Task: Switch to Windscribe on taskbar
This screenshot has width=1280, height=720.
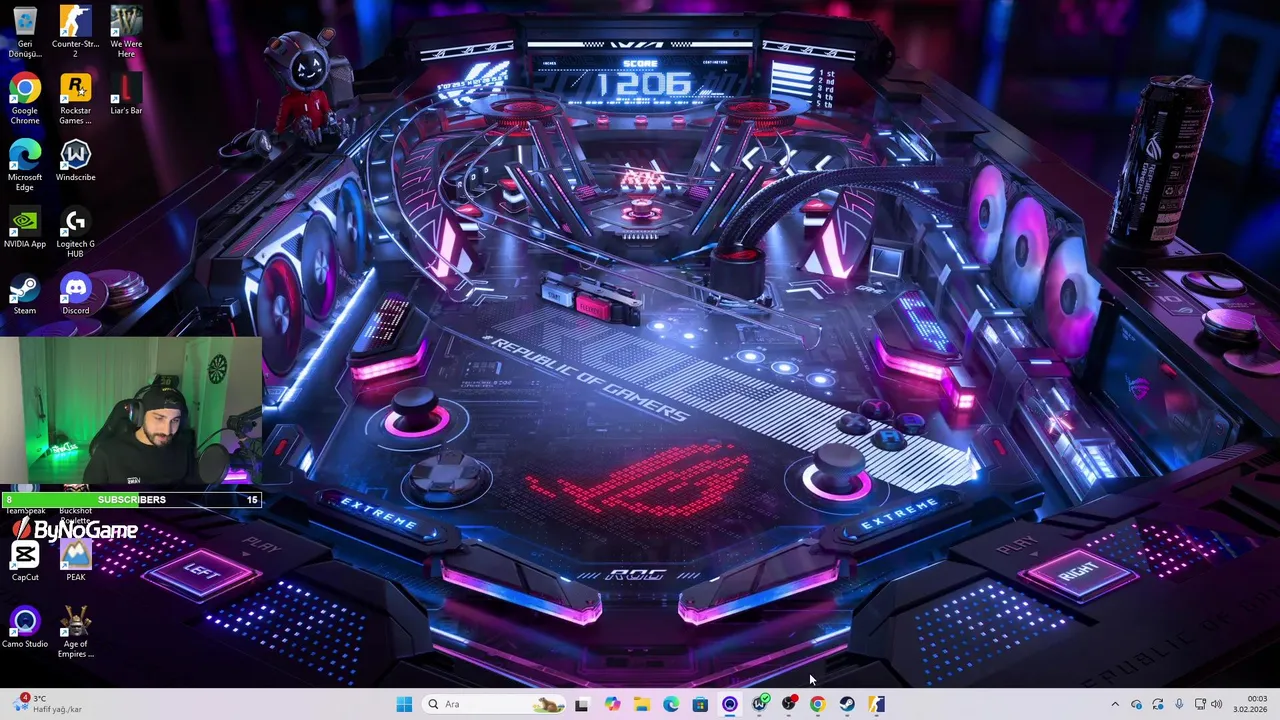Action: (x=759, y=704)
